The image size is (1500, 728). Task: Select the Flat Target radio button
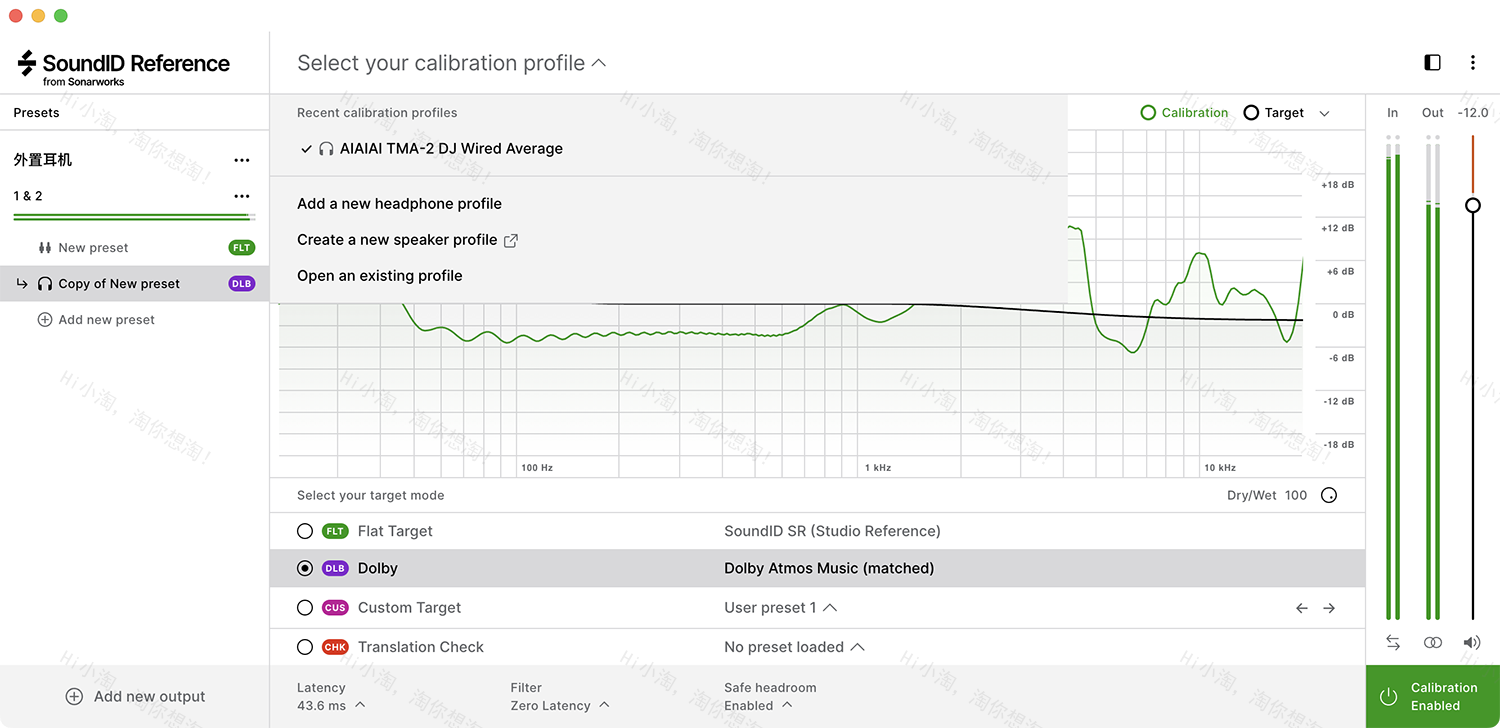click(x=305, y=531)
